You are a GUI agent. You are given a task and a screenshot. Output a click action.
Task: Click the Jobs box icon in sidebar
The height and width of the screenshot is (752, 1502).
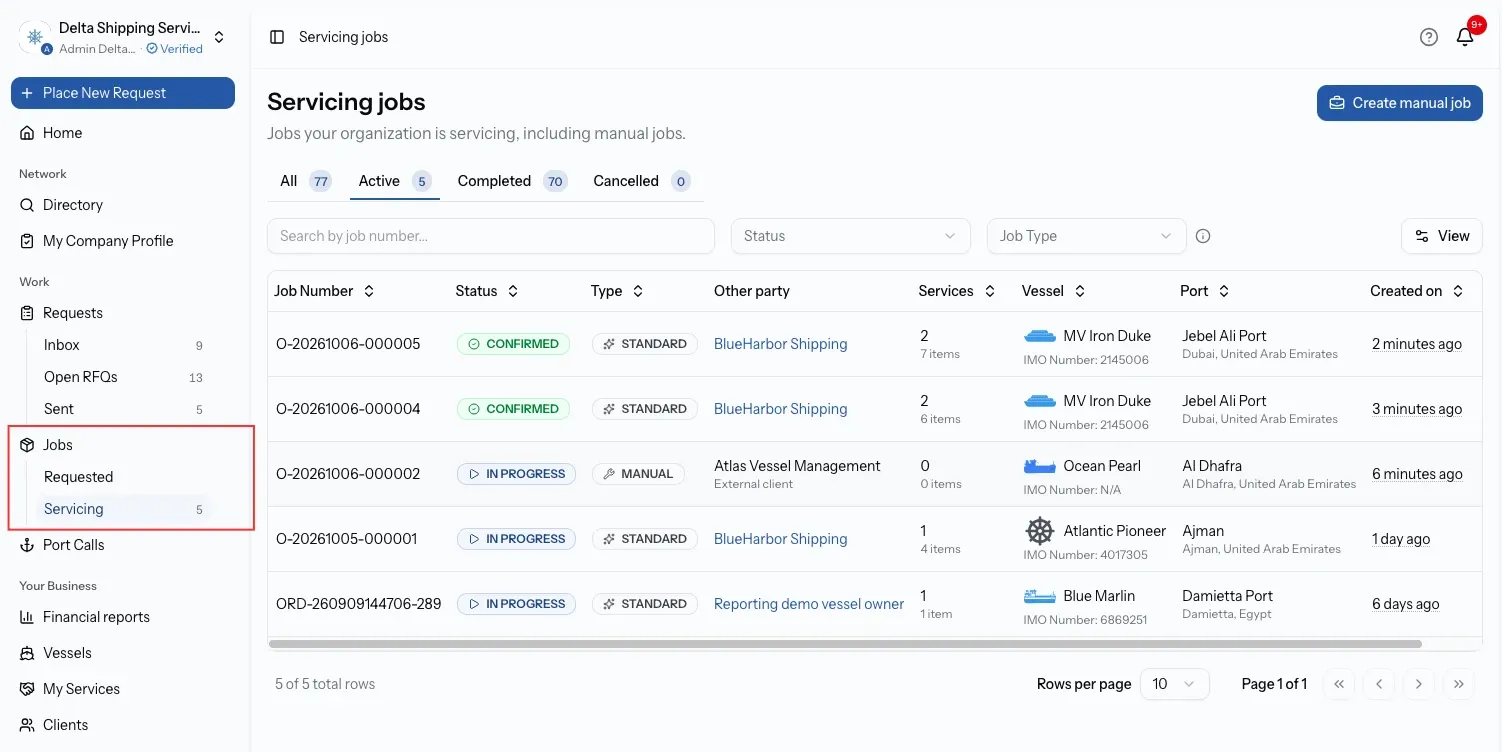coord(27,445)
